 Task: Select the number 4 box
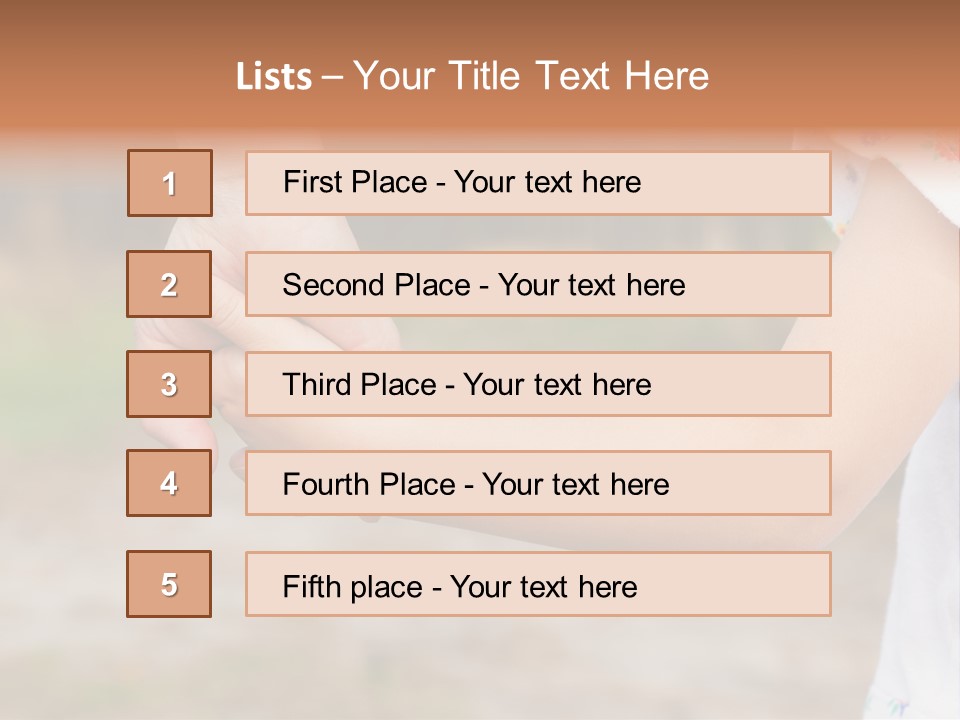coord(169,483)
